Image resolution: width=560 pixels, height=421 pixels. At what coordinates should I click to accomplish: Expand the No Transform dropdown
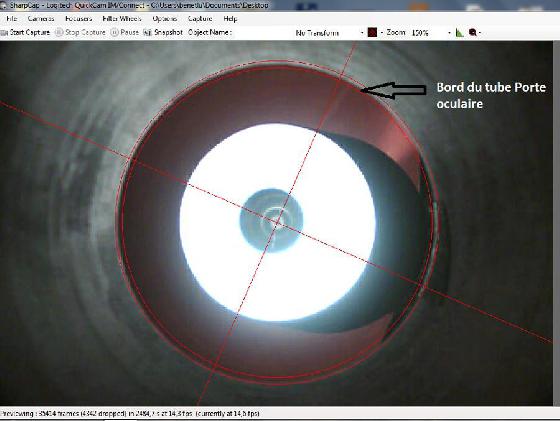(x=362, y=33)
